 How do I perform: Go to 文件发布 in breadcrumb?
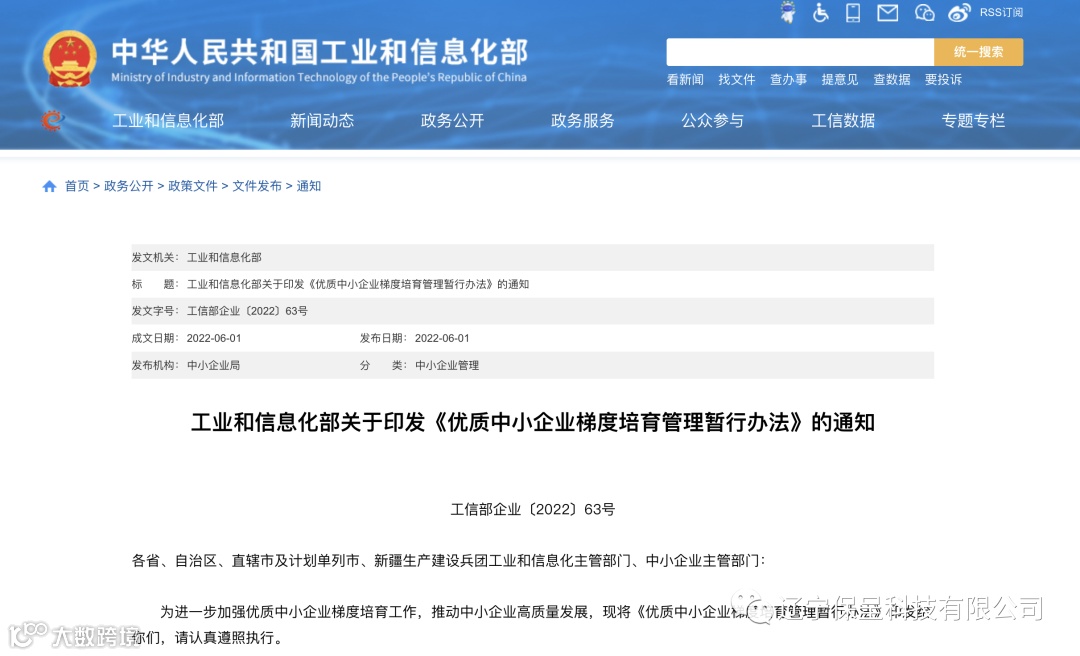coord(257,186)
